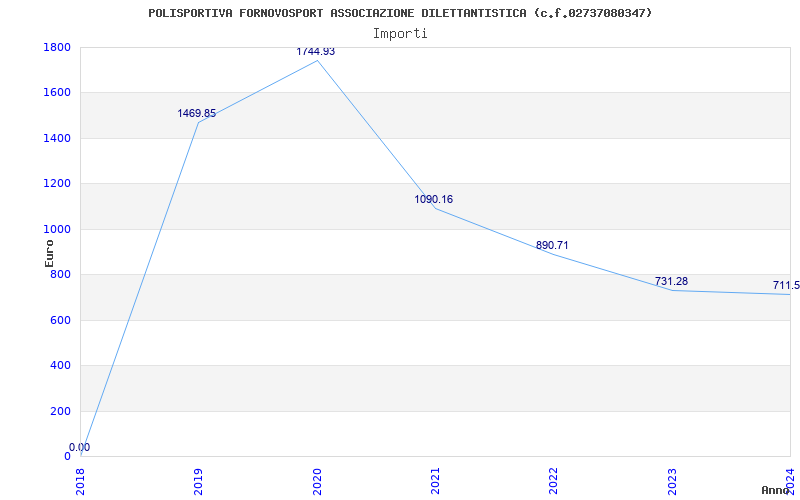Click the 1090.16 value label
This screenshot has width=800, height=500.
click(x=434, y=199)
